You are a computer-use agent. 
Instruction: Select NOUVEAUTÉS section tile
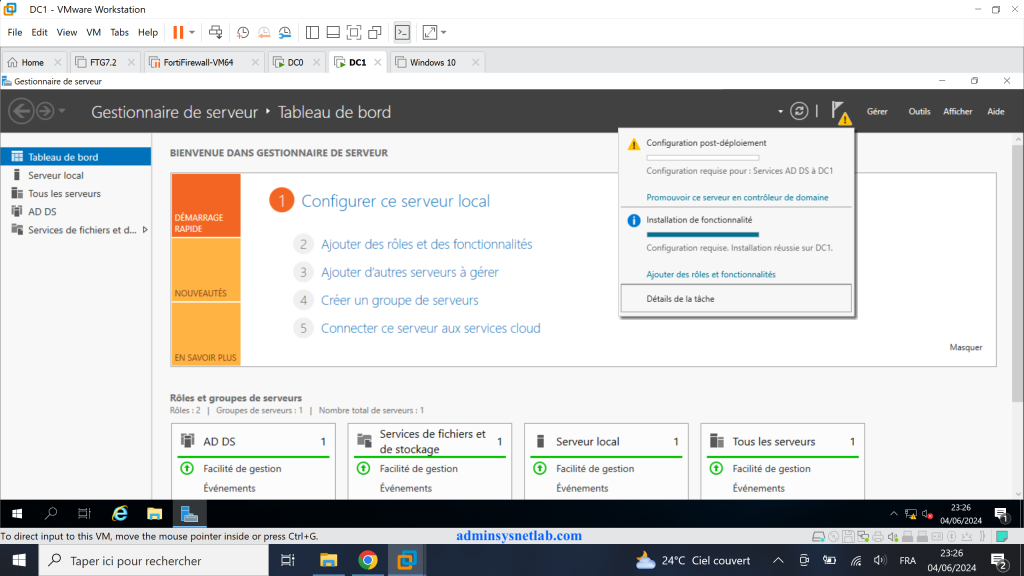click(206, 269)
